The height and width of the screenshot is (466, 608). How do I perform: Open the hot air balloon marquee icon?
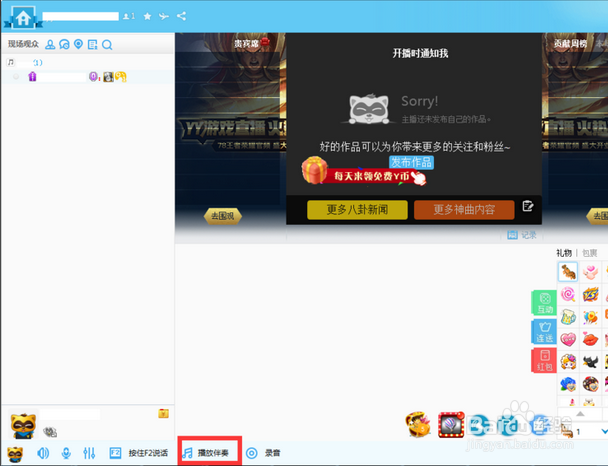click(x=451, y=425)
